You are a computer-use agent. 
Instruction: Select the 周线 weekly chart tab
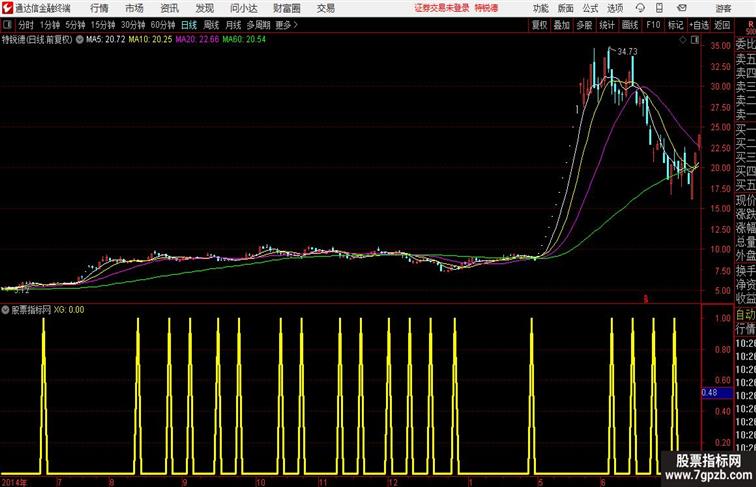211,25
